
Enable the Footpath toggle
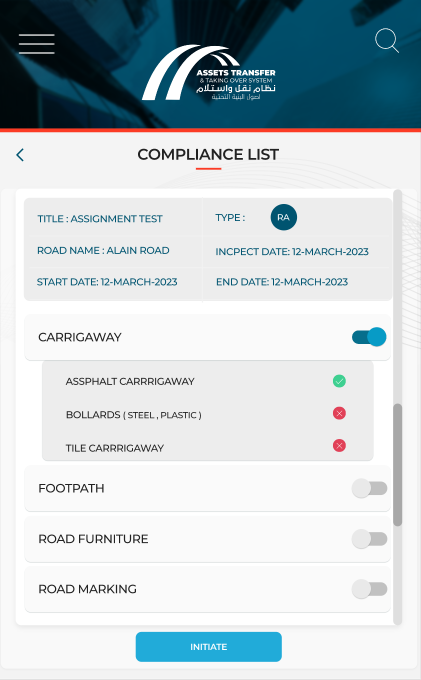[369, 488]
